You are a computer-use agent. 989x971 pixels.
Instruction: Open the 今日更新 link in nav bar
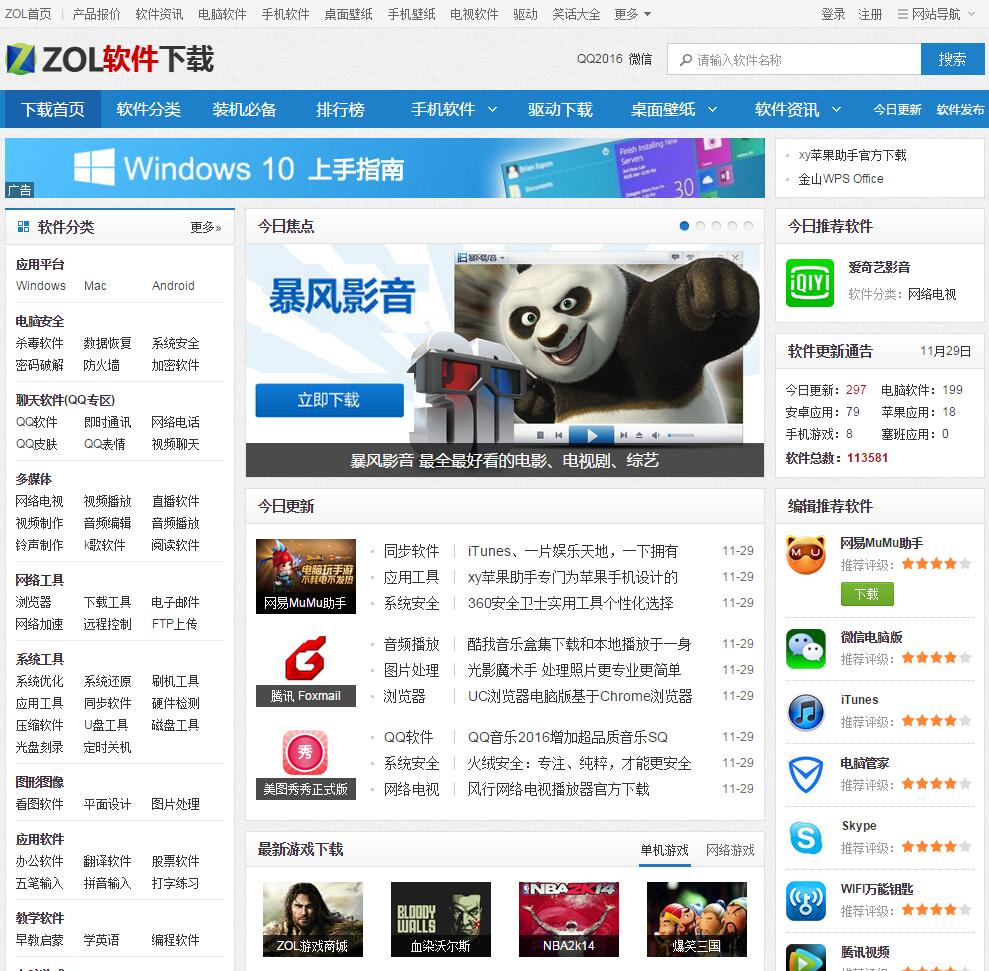click(897, 110)
